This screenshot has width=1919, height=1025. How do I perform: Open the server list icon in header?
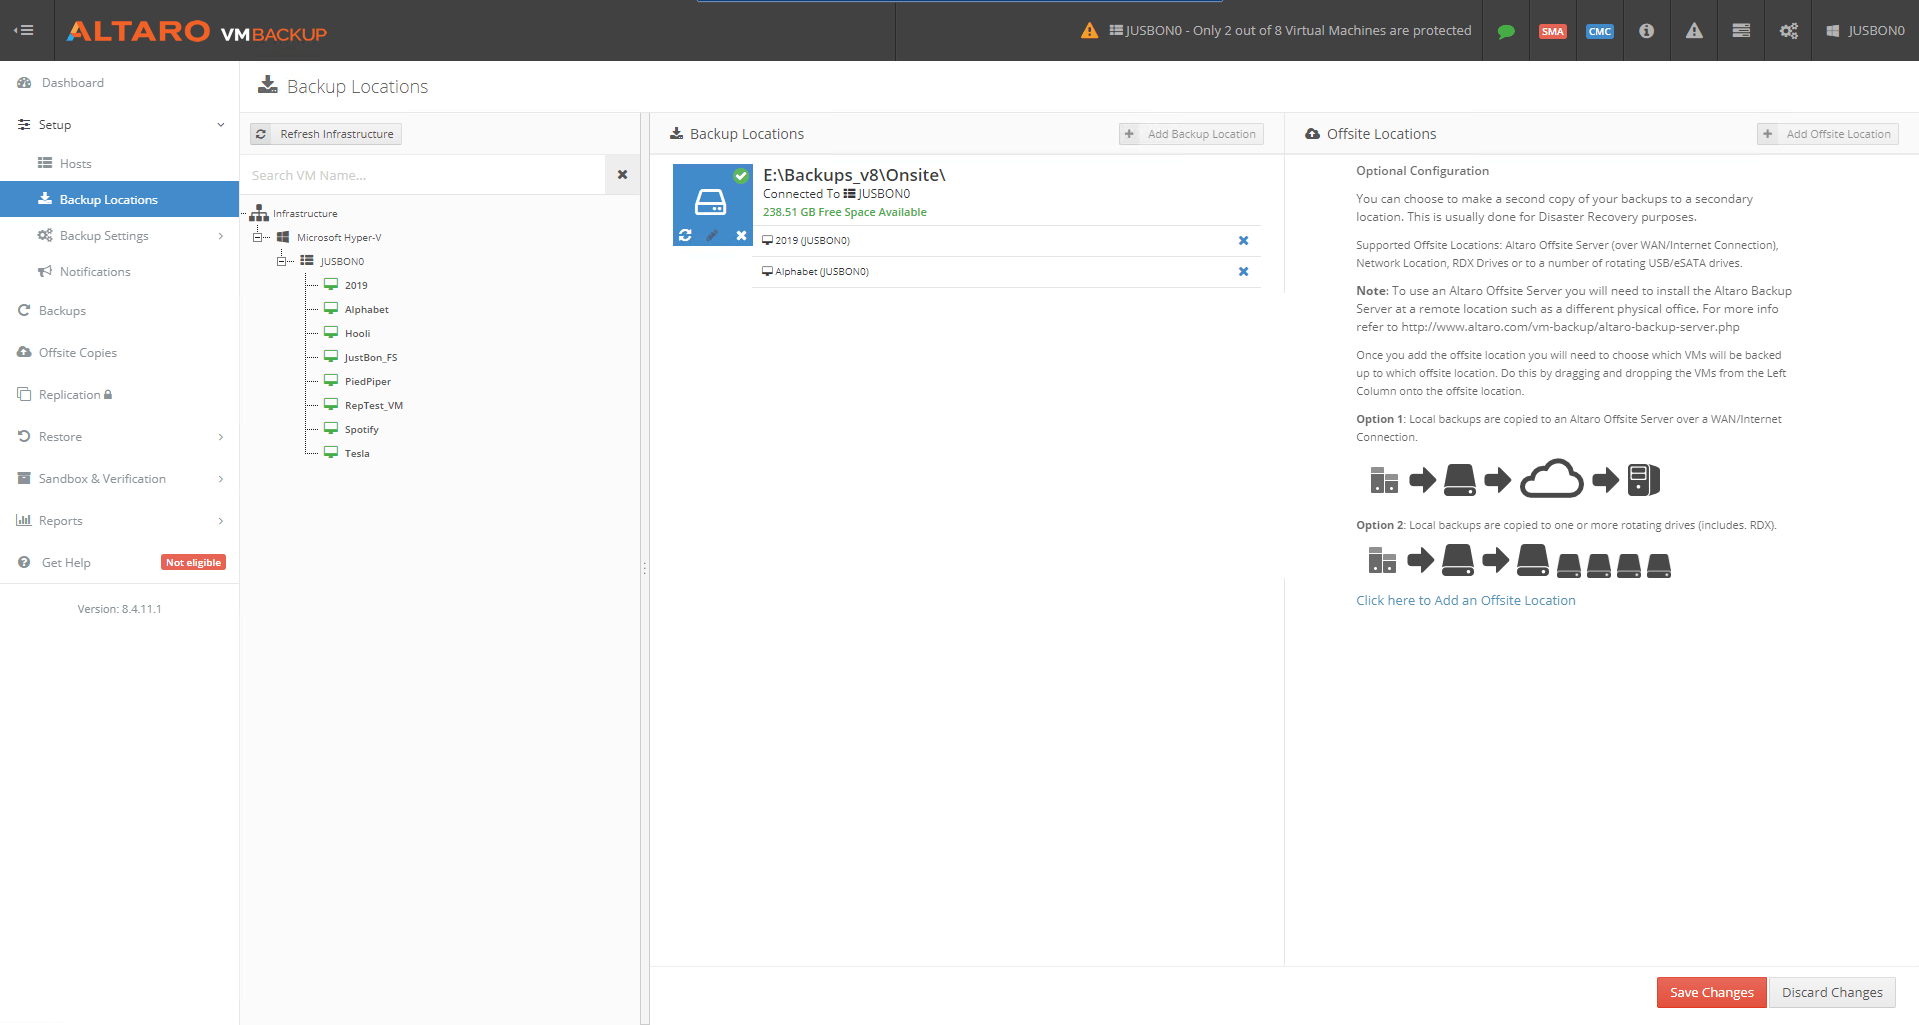[1741, 31]
